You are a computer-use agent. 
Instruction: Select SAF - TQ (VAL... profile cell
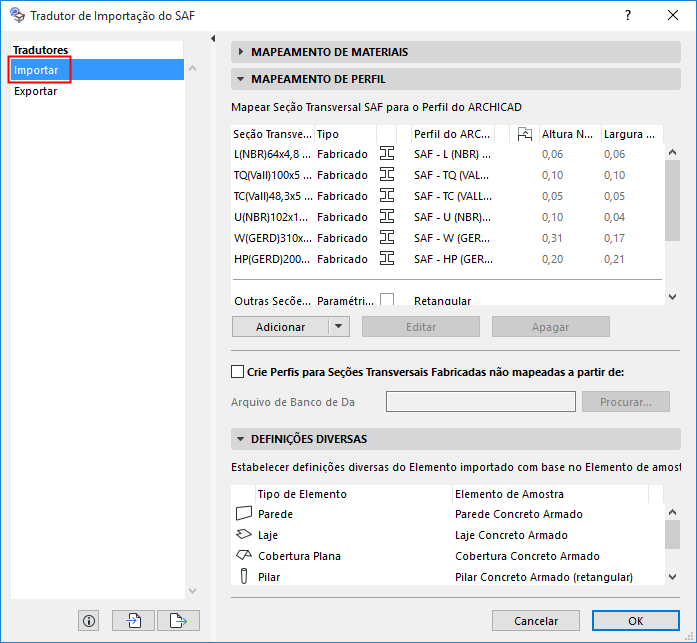tap(453, 175)
